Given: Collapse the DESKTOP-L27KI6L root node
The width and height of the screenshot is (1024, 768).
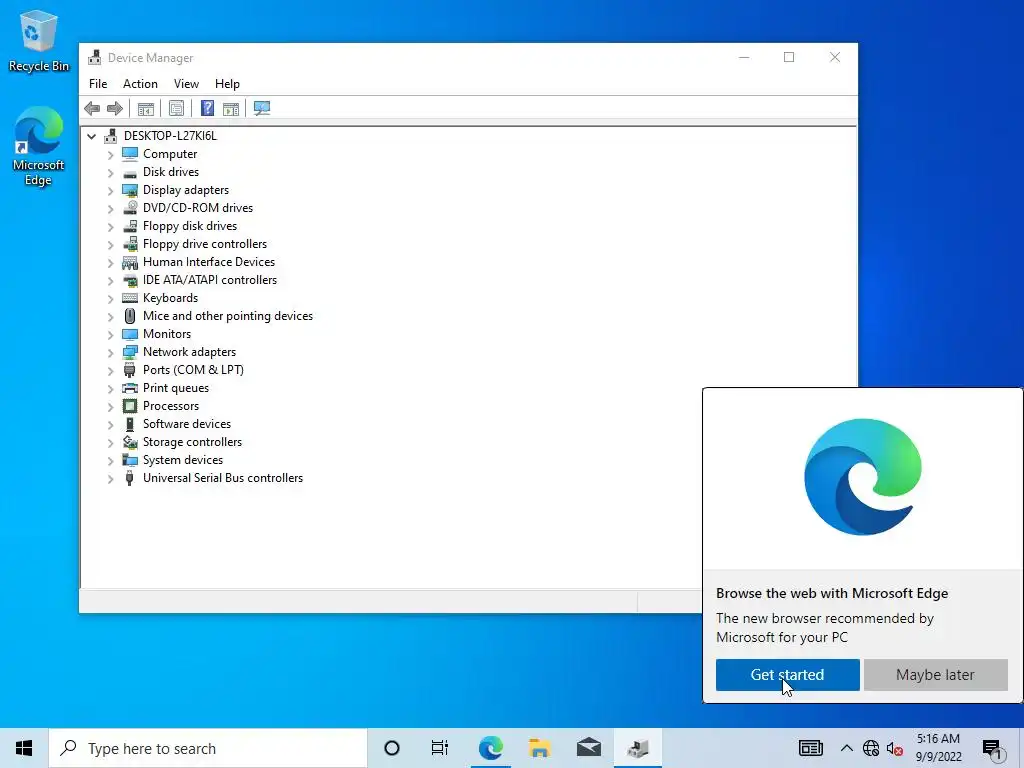Looking at the screenshot, I should (92, 136).
